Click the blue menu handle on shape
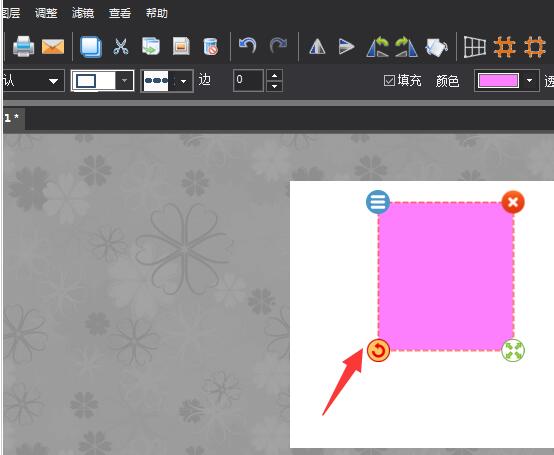Screen dimensions: 554x455 [378, 202]
